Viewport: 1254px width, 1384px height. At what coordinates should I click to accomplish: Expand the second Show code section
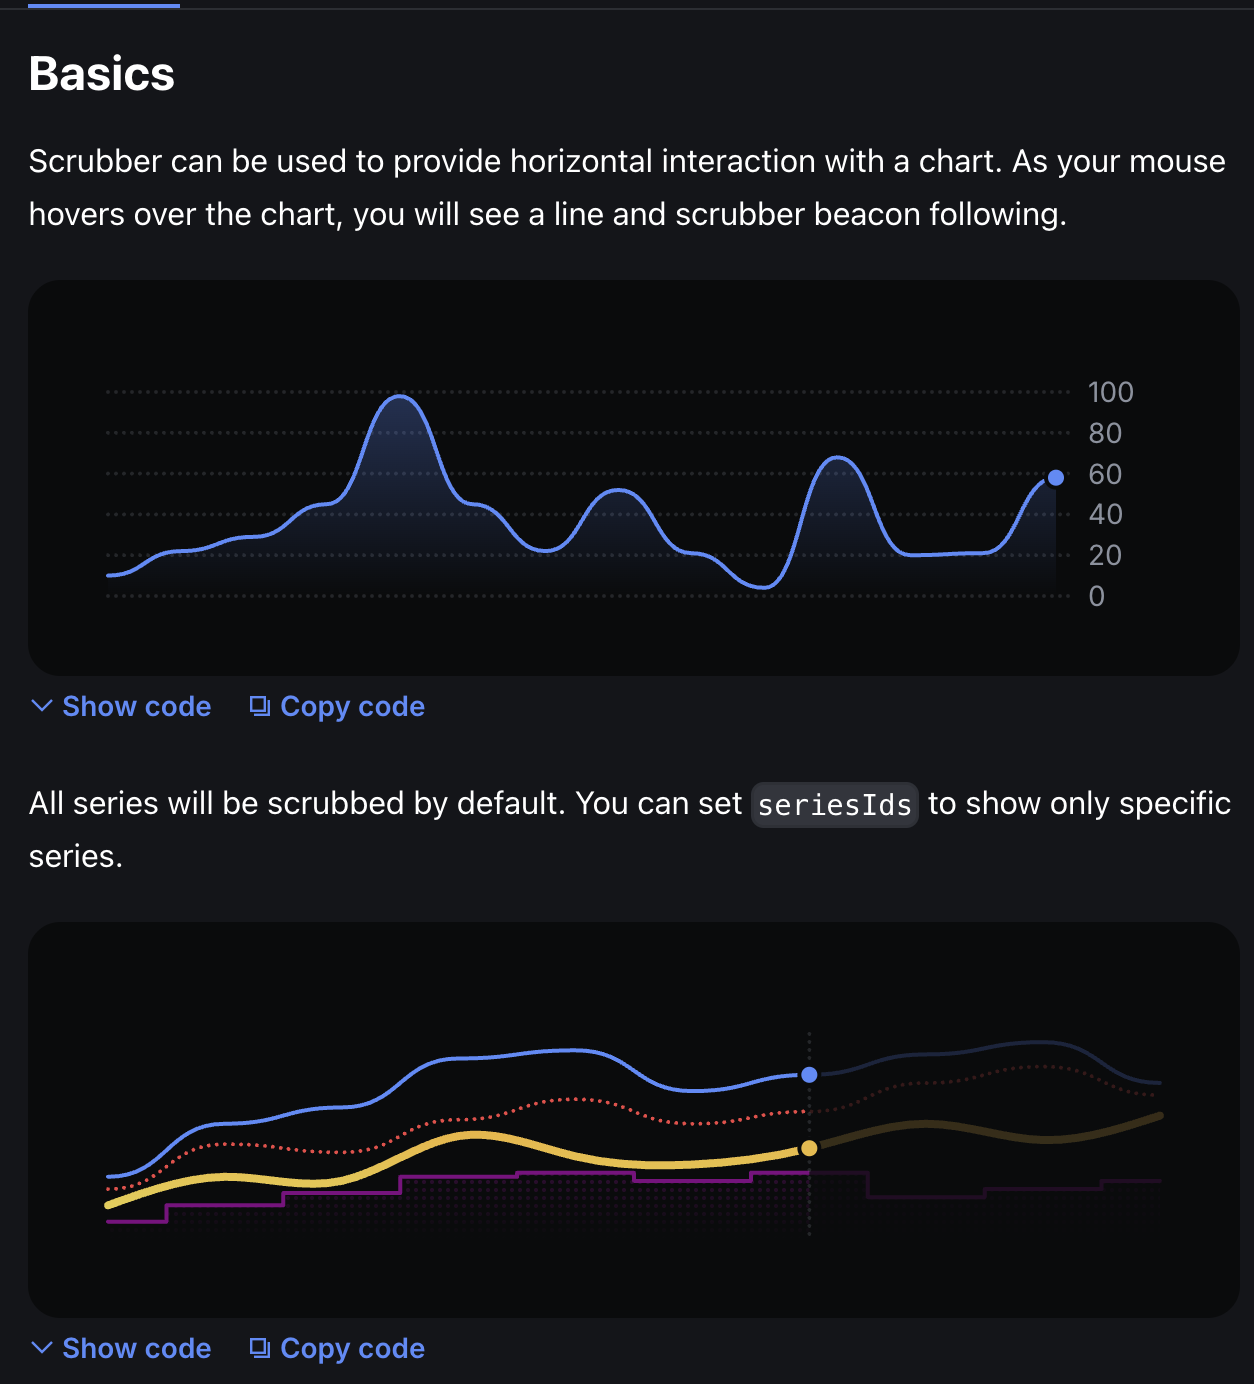135,1349
